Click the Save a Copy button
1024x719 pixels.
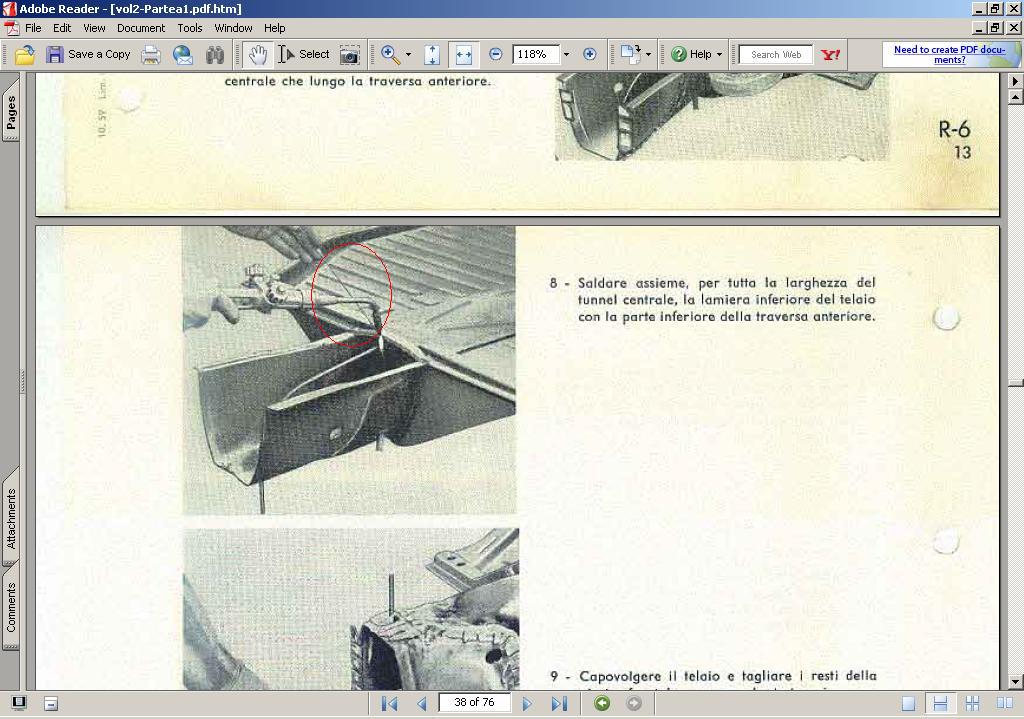click(x=88, y=55)
